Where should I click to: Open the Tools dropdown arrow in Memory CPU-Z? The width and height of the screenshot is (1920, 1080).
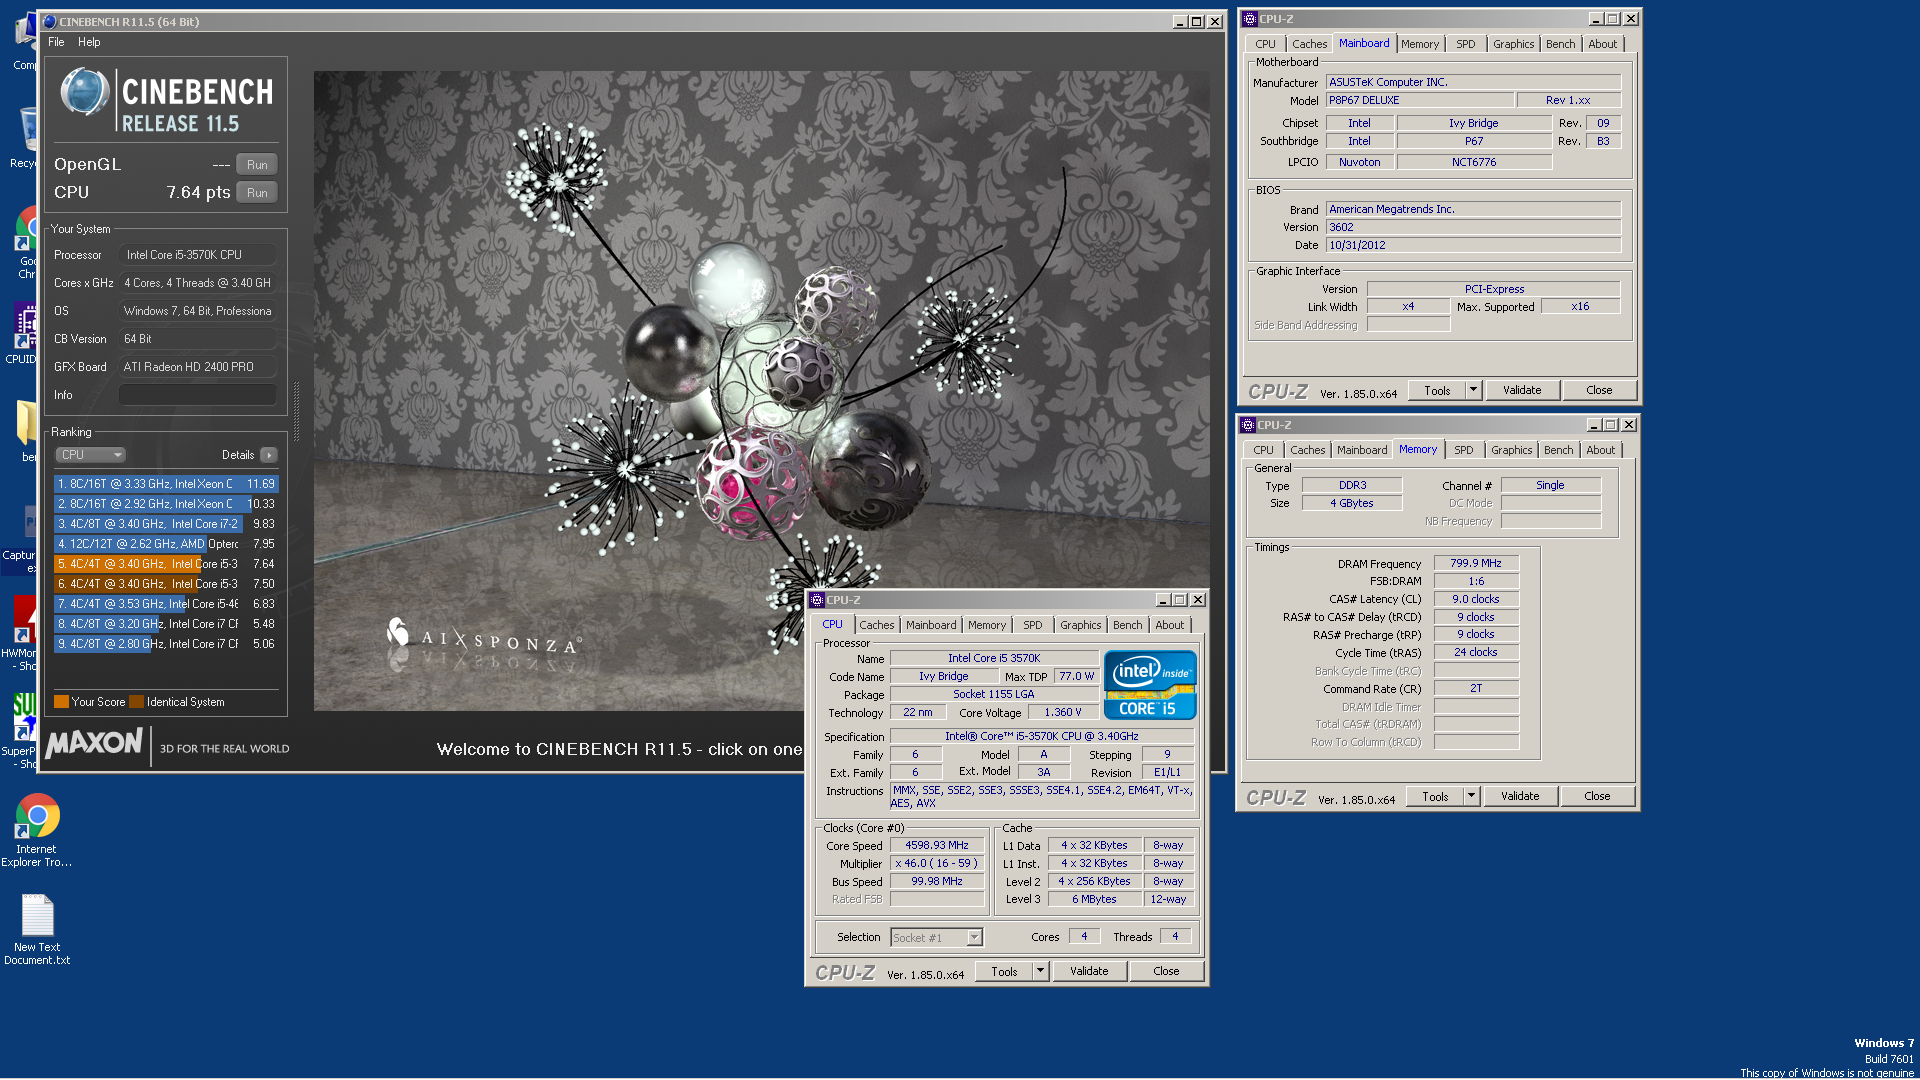pos(1471,796)
